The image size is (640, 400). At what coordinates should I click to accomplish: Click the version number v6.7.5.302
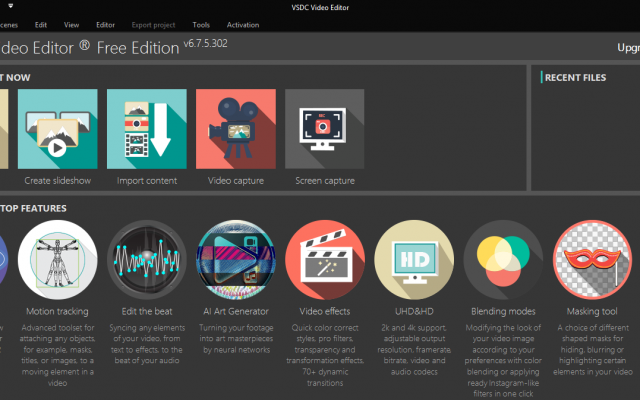pos(205,43)
